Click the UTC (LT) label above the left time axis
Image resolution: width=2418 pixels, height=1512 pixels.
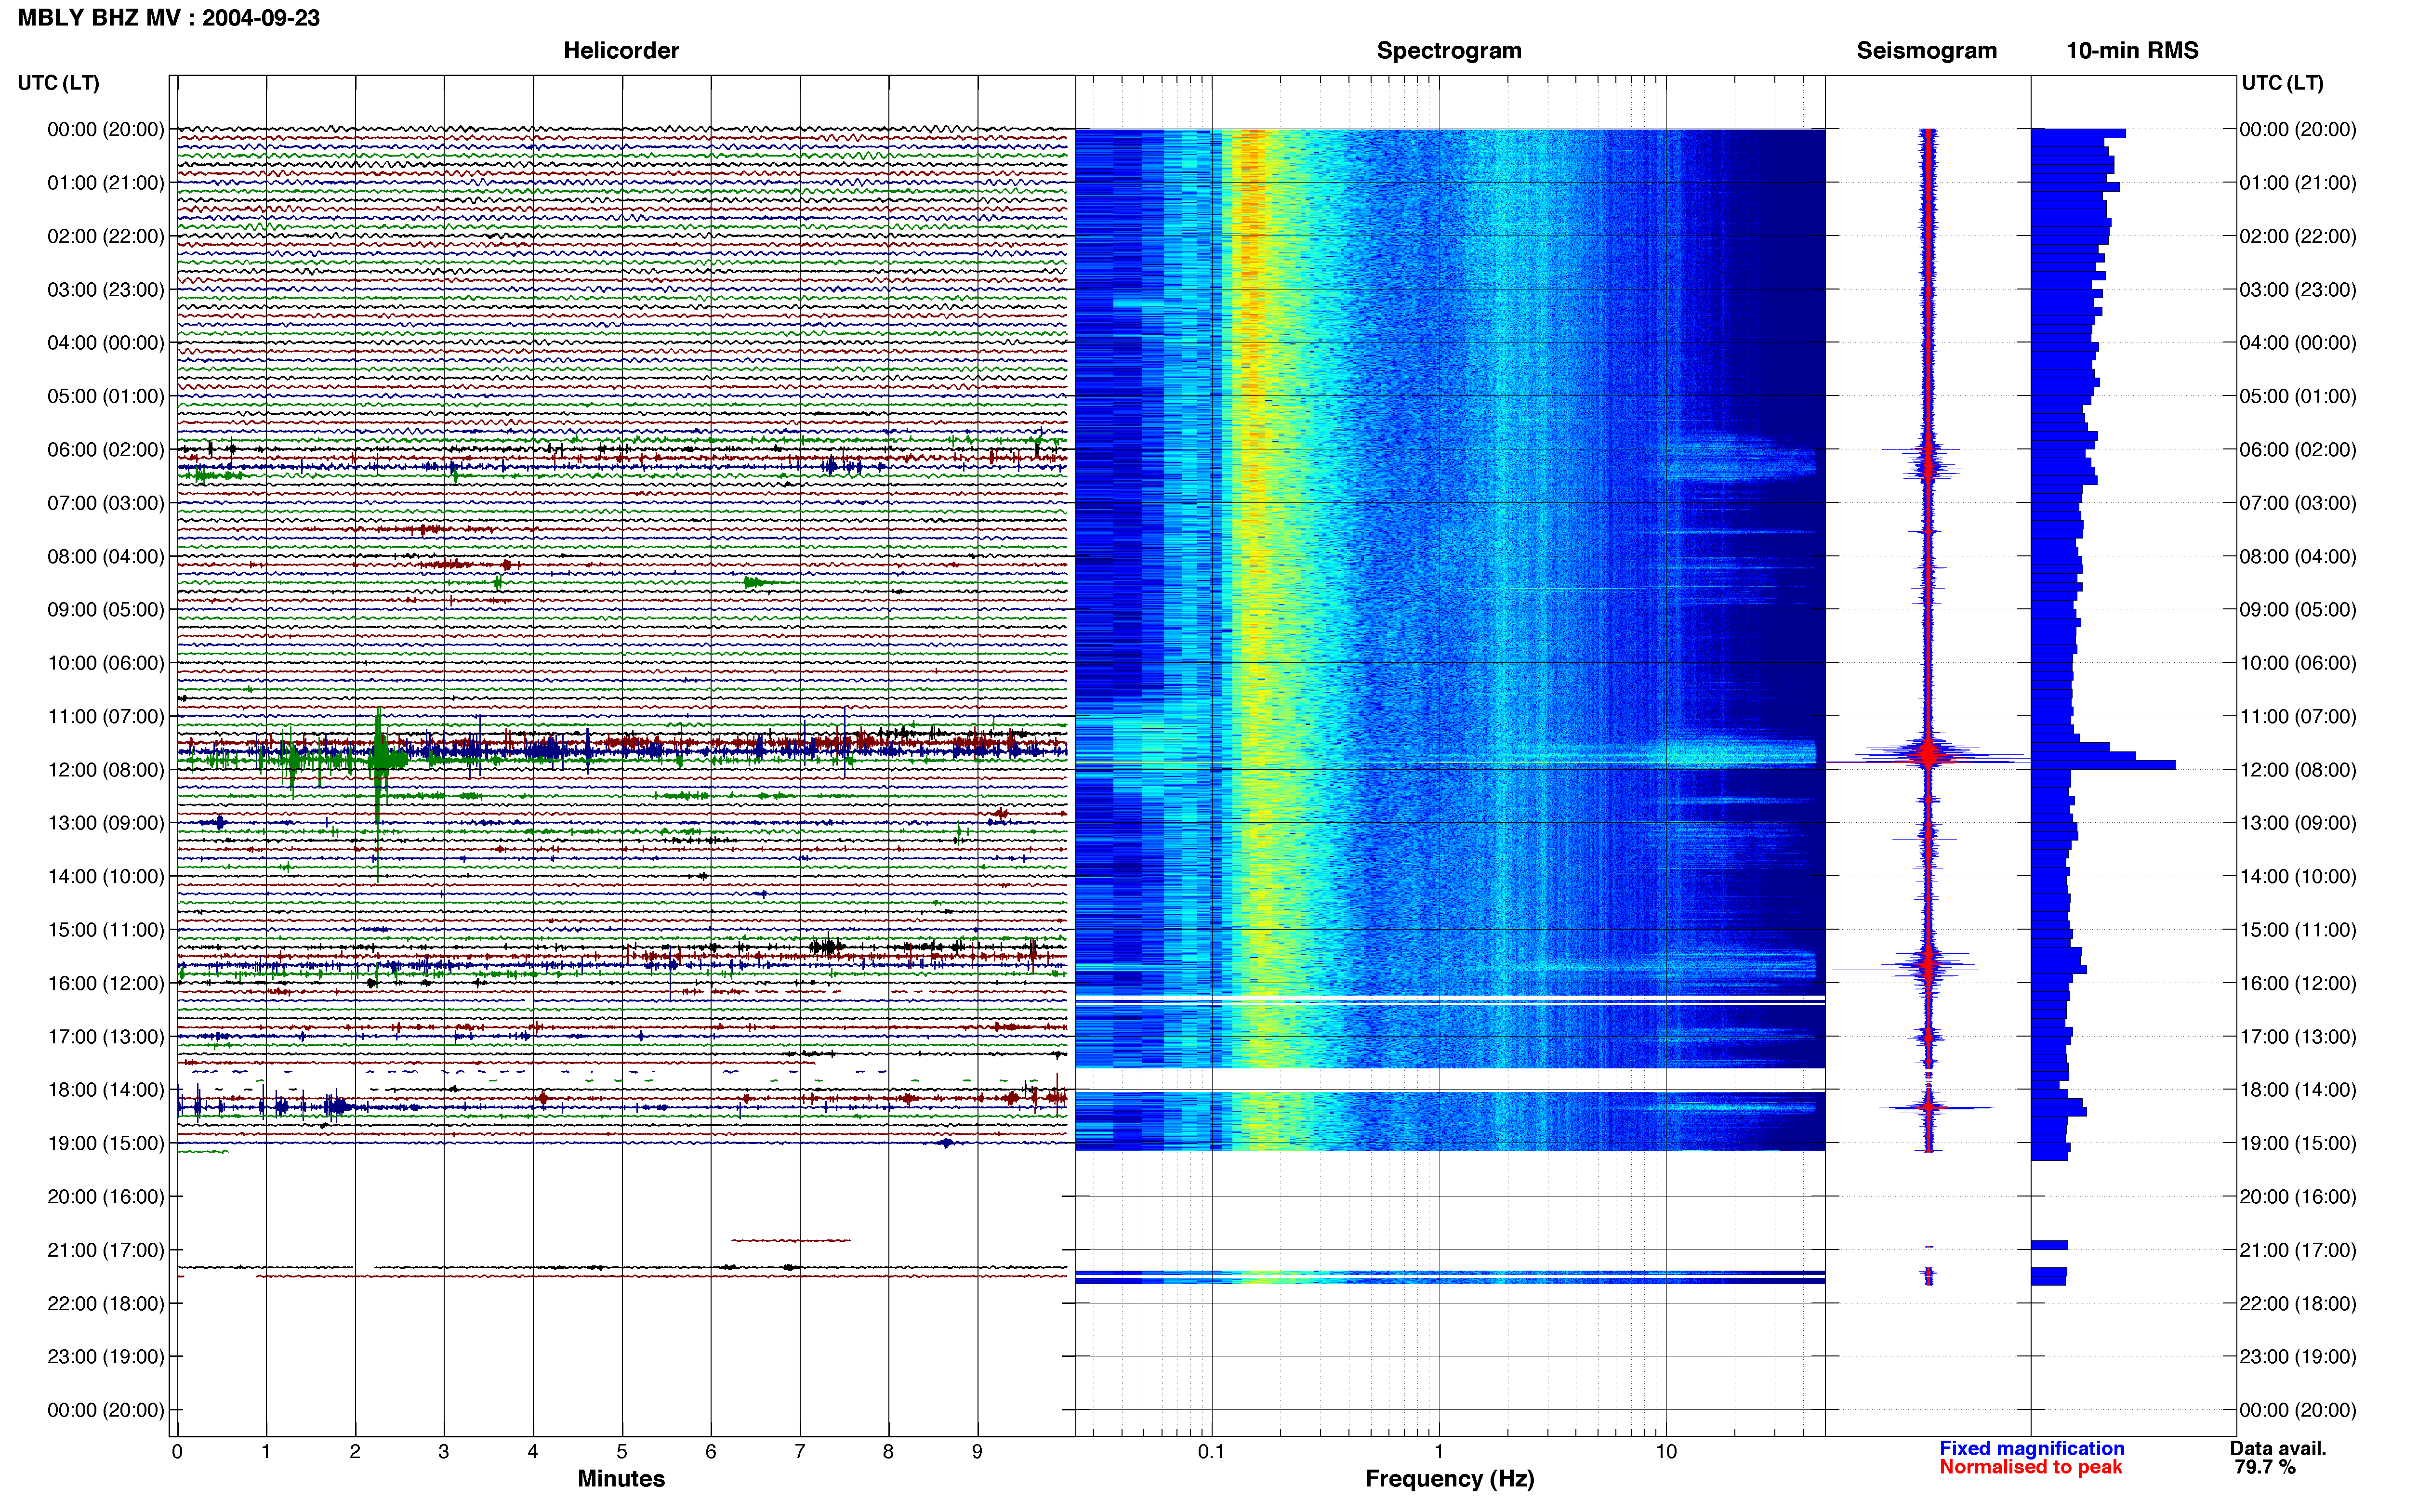[x=59, y=83]
